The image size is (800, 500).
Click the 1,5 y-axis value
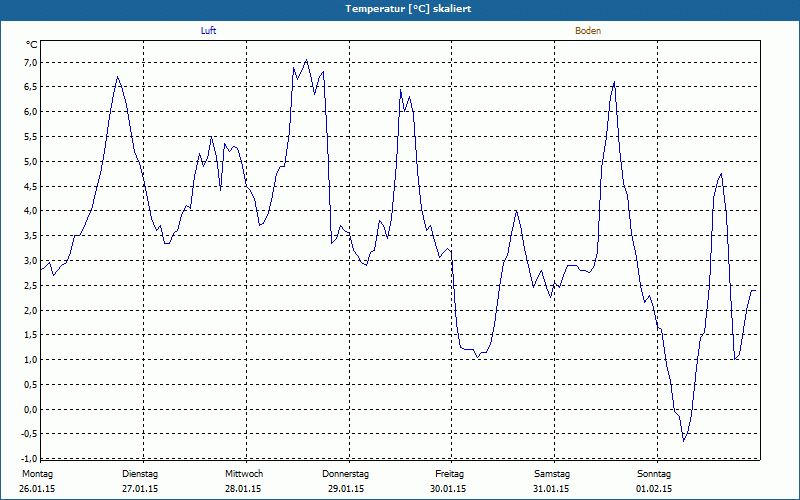click(31, 335)
